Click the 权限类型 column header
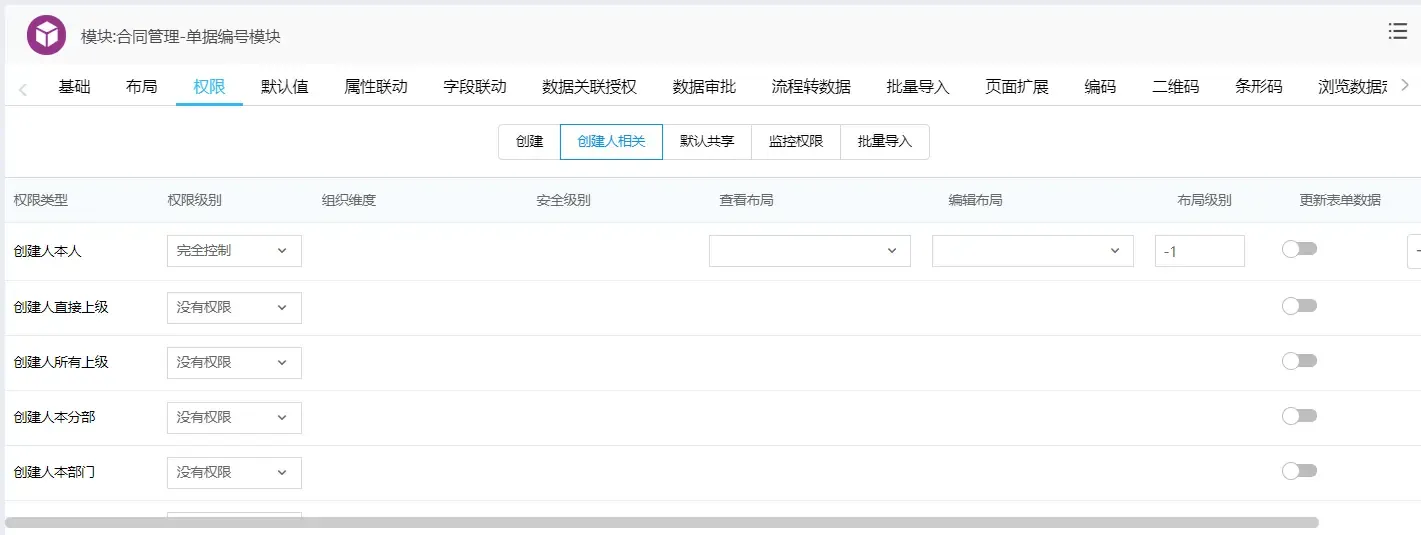This screenshot has height=535, width=1421. point(41,200)
